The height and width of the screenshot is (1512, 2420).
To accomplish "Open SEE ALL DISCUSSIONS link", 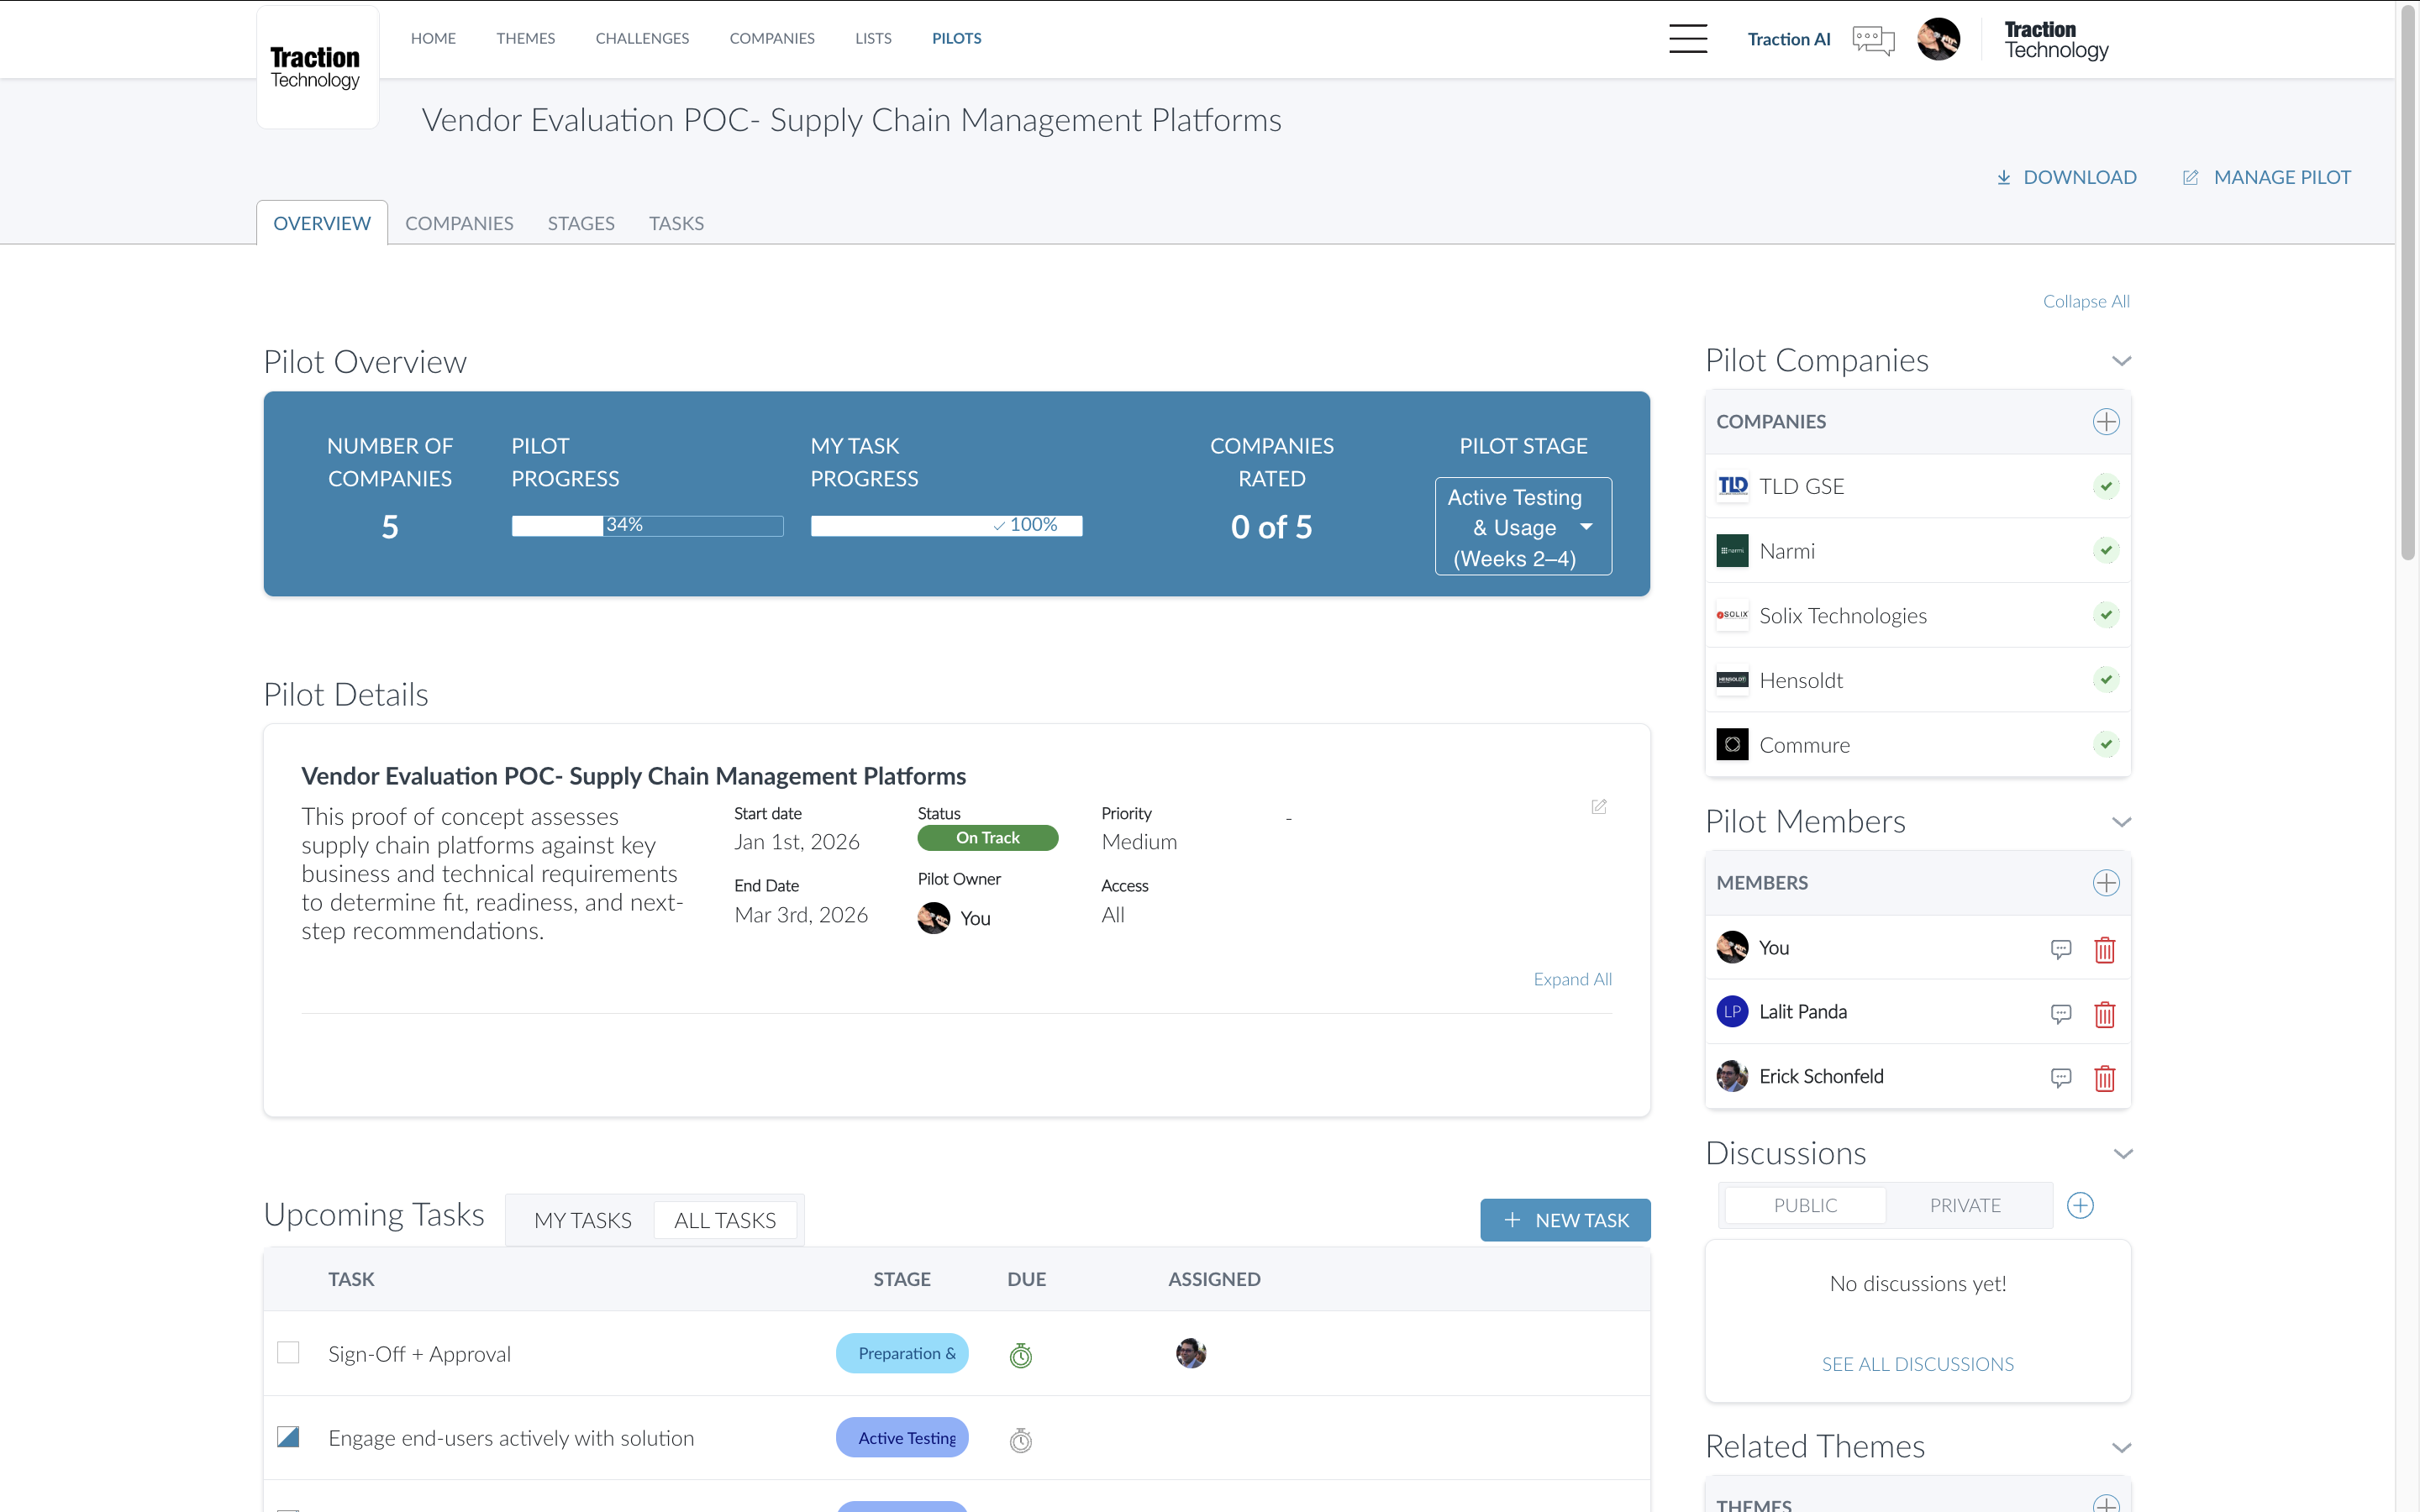I will coord(1917,1364).
